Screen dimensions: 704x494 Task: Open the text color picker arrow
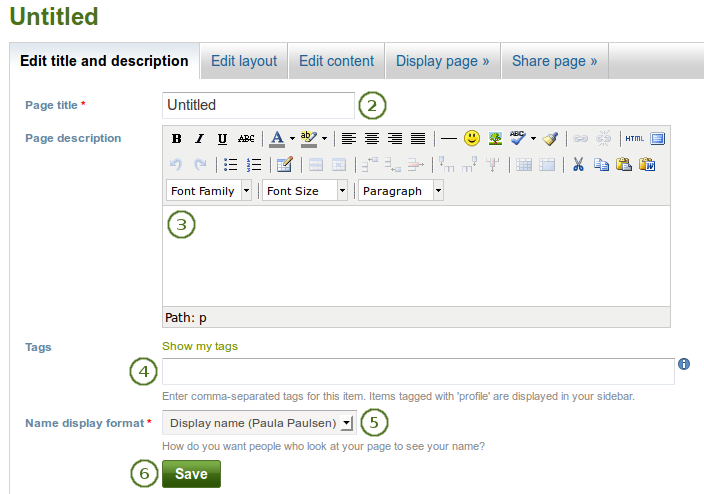click(x=292, y=139)
